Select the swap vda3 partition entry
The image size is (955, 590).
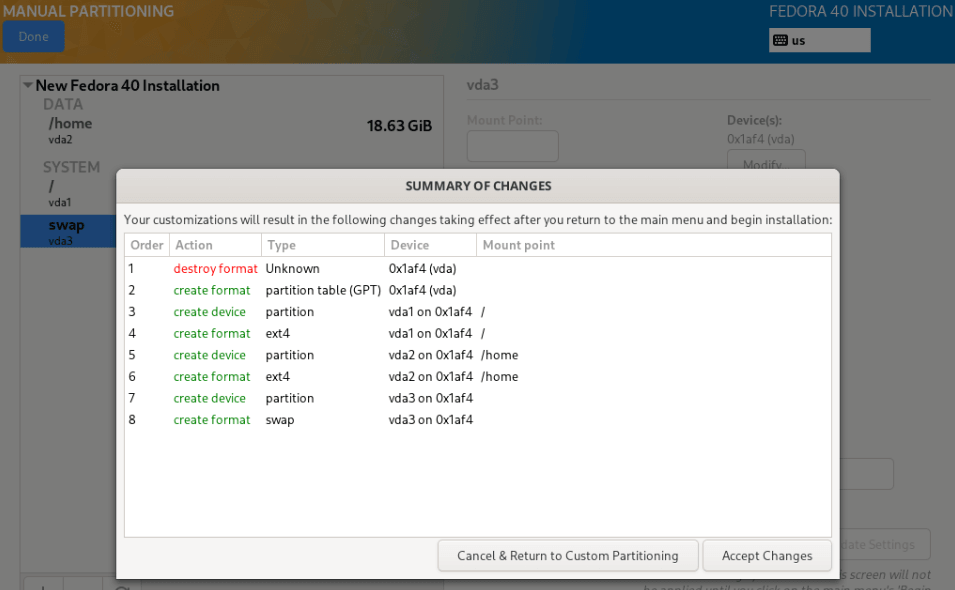pos(68,231)
